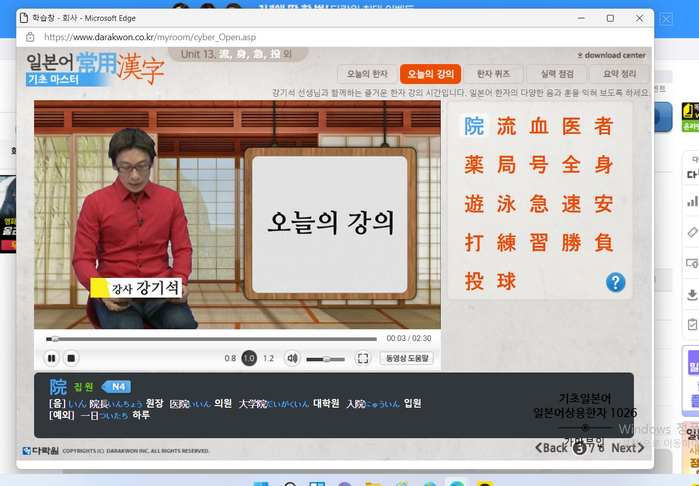The width and height of the screenshot is (699, 486).
Task: Select the kanji 安
Action: click(603, 204)
